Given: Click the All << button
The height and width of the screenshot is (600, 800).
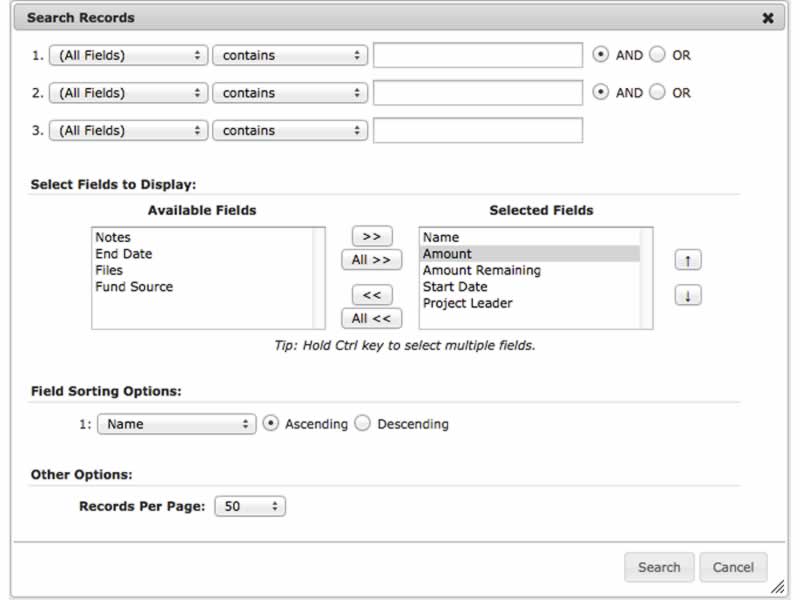Looking at the screenshot, I should (371, 319).
